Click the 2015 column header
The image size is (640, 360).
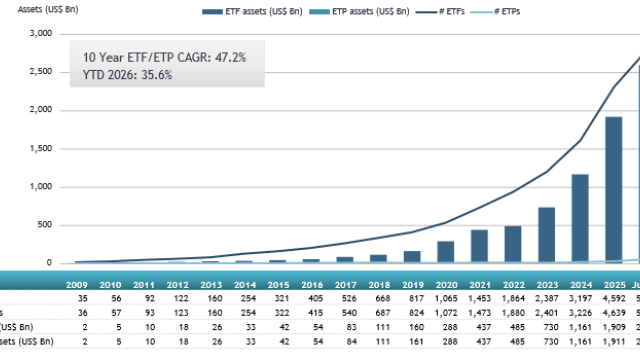[278, 285]
